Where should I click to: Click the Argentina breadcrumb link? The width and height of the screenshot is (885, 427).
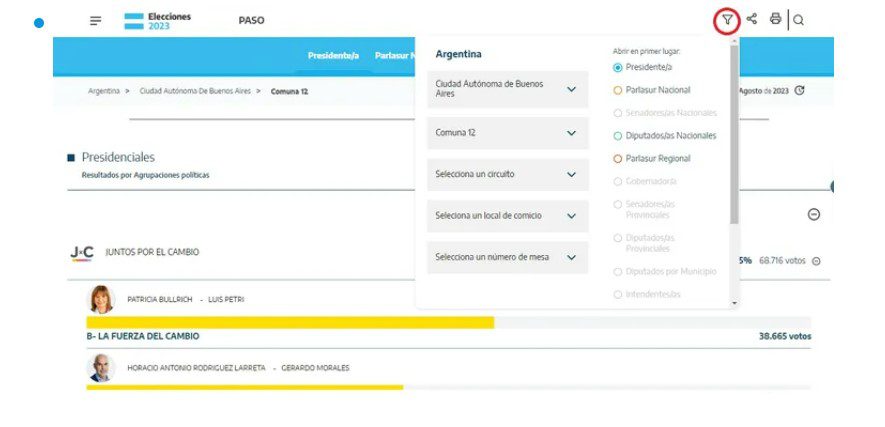pyautogui.click(x=104, y=91)
